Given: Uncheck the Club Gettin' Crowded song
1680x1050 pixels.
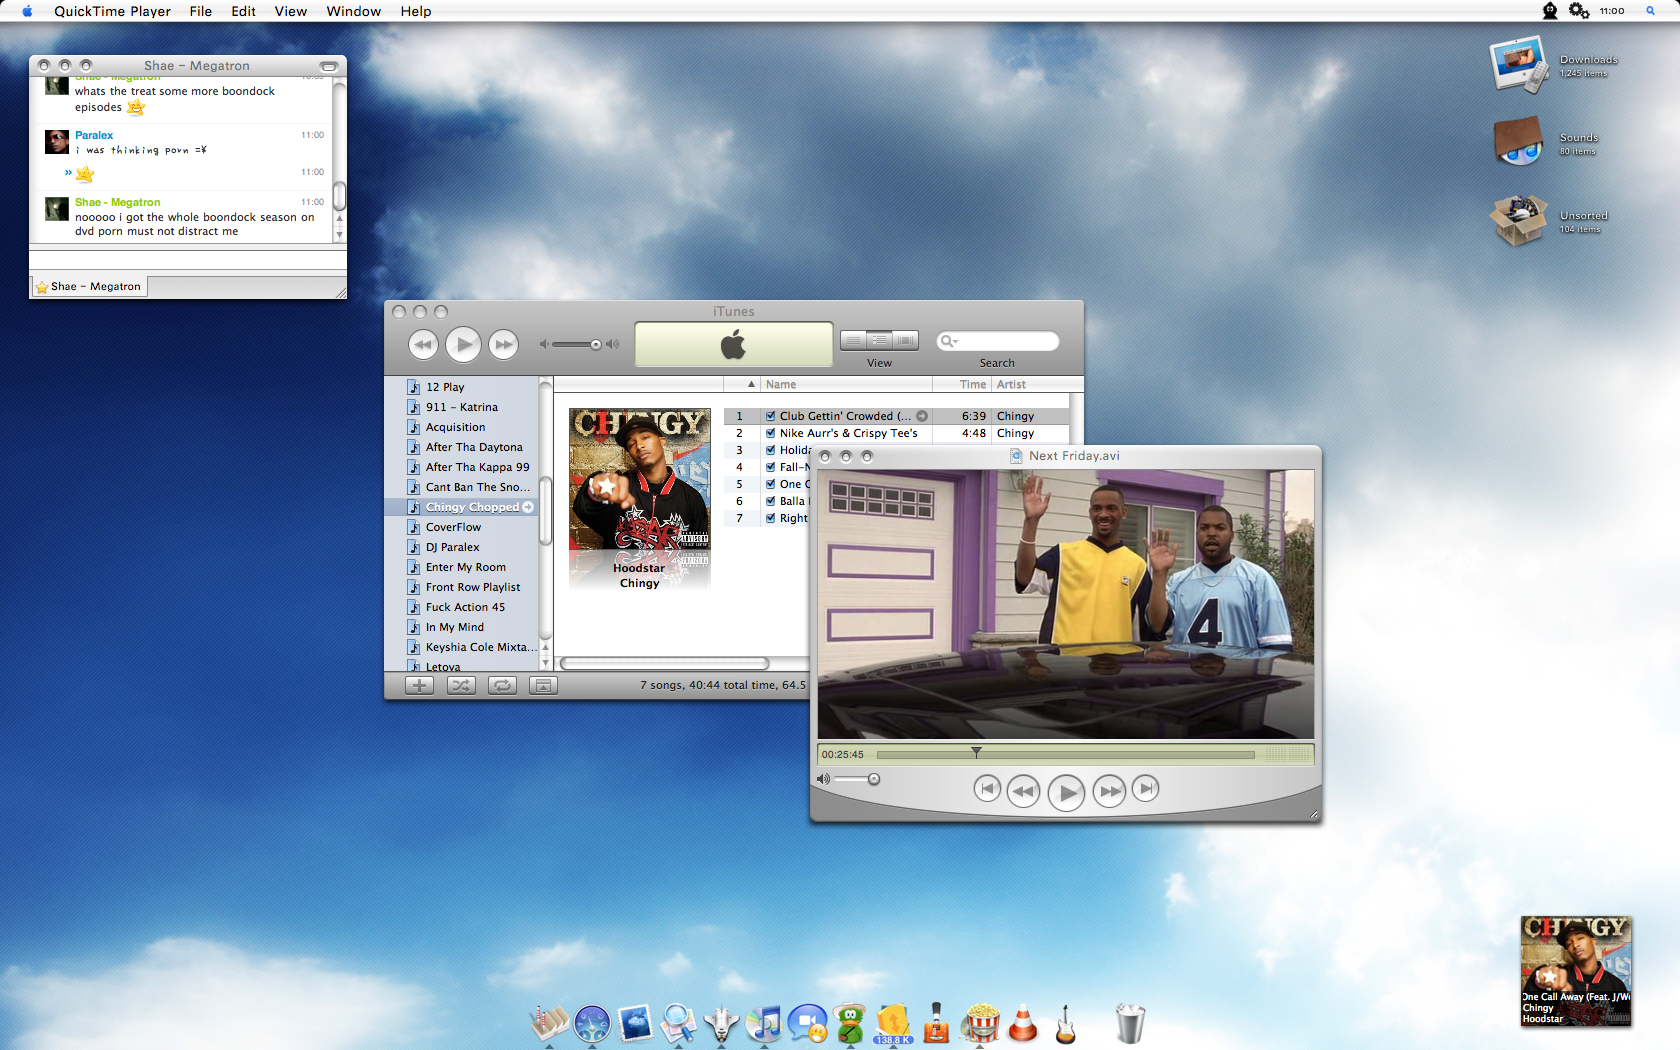Looking at the screenshot, I should [771, 416].
